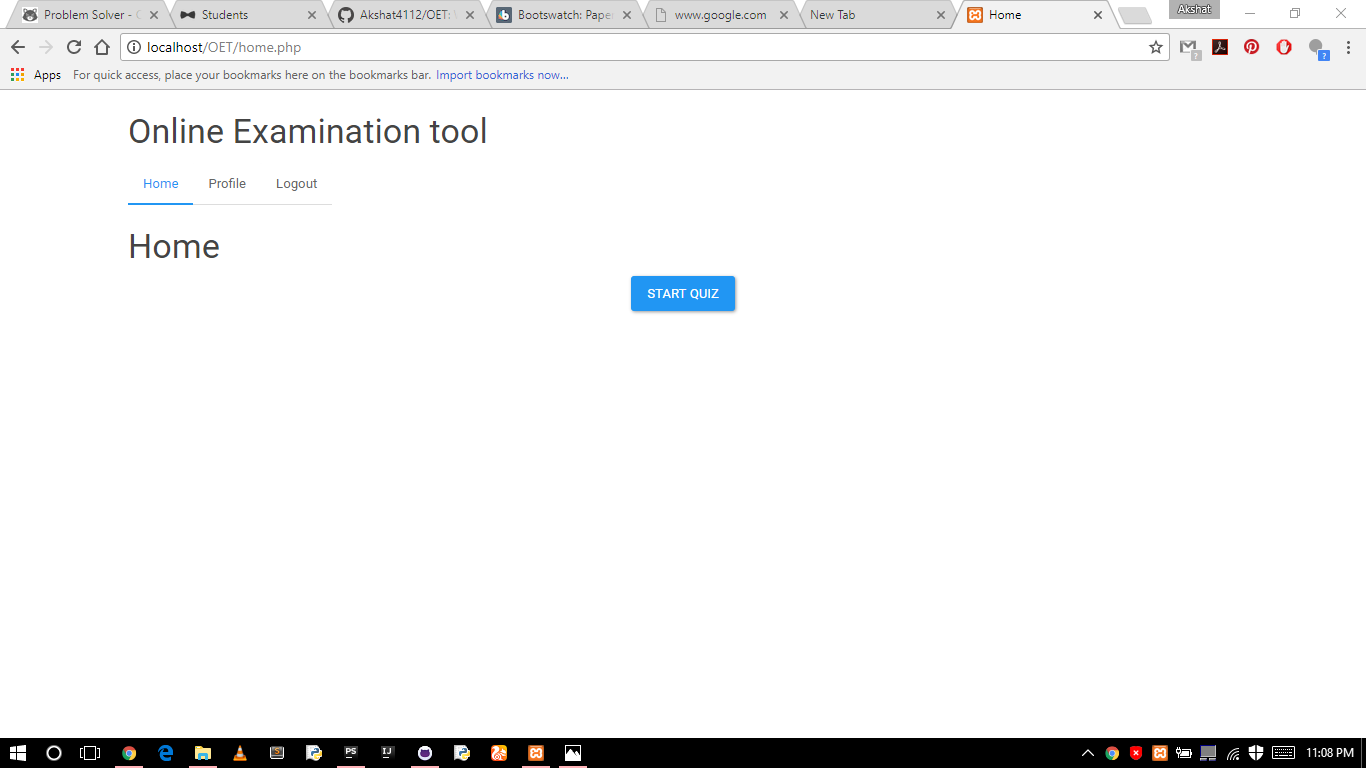Close the Bootswatch: Paper tab
This screenshot has width=1366, height=768.
[627, 15]
